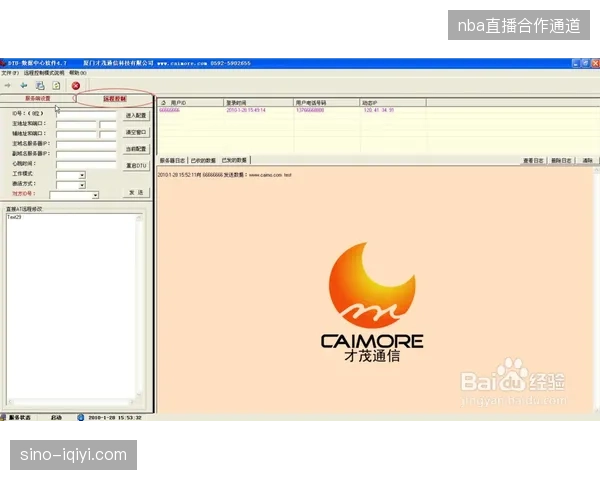600x480 pixels.
Task: Open the 帮助(H) menu
Action: (78, 73)
